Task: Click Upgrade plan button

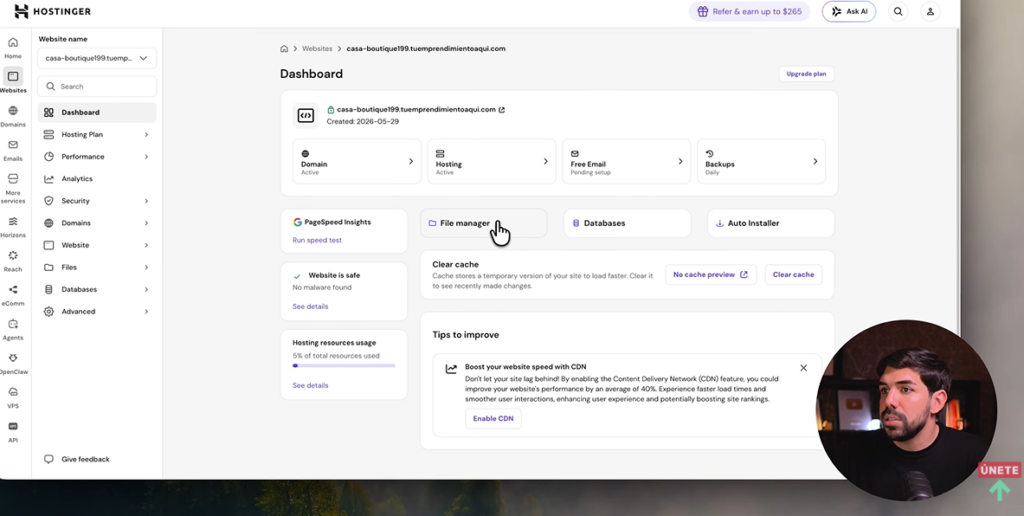Action: [x=806, y=74]
